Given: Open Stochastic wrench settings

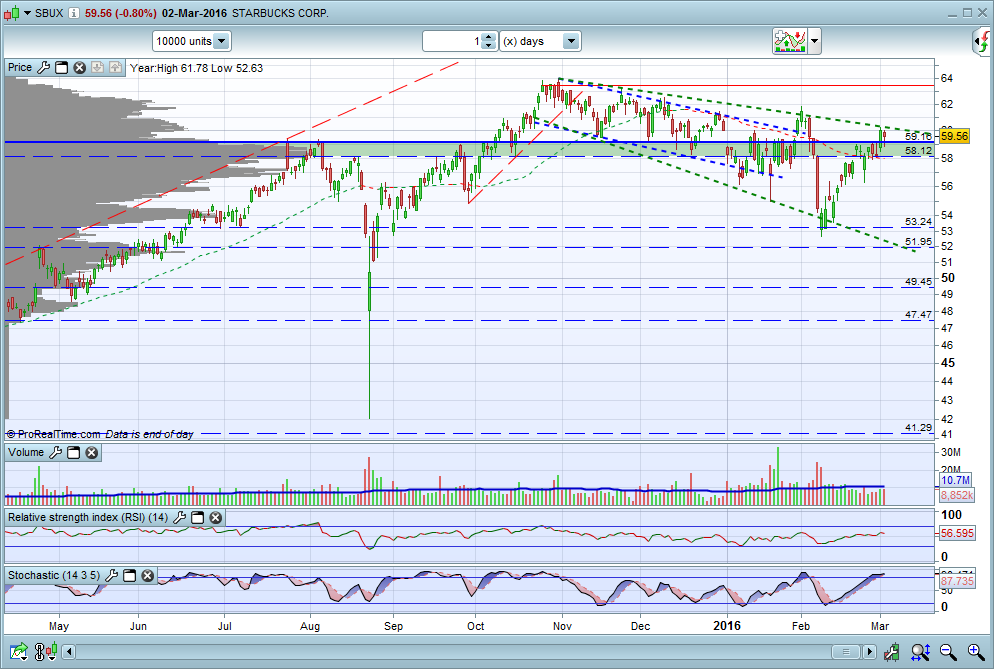Looking at the screenshot, I should tap(111, 575).
